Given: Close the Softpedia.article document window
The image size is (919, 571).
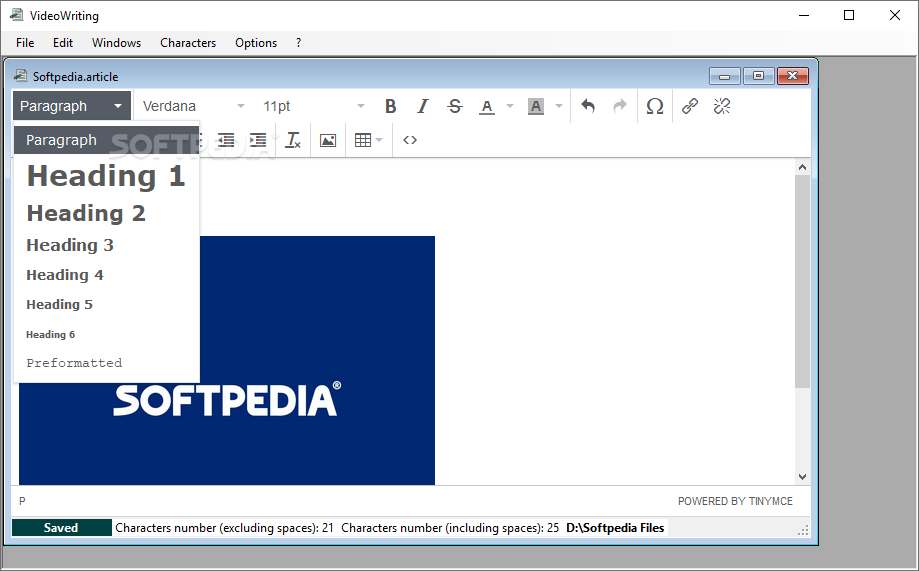Looking at the screenshot, I should coord(792,76).
